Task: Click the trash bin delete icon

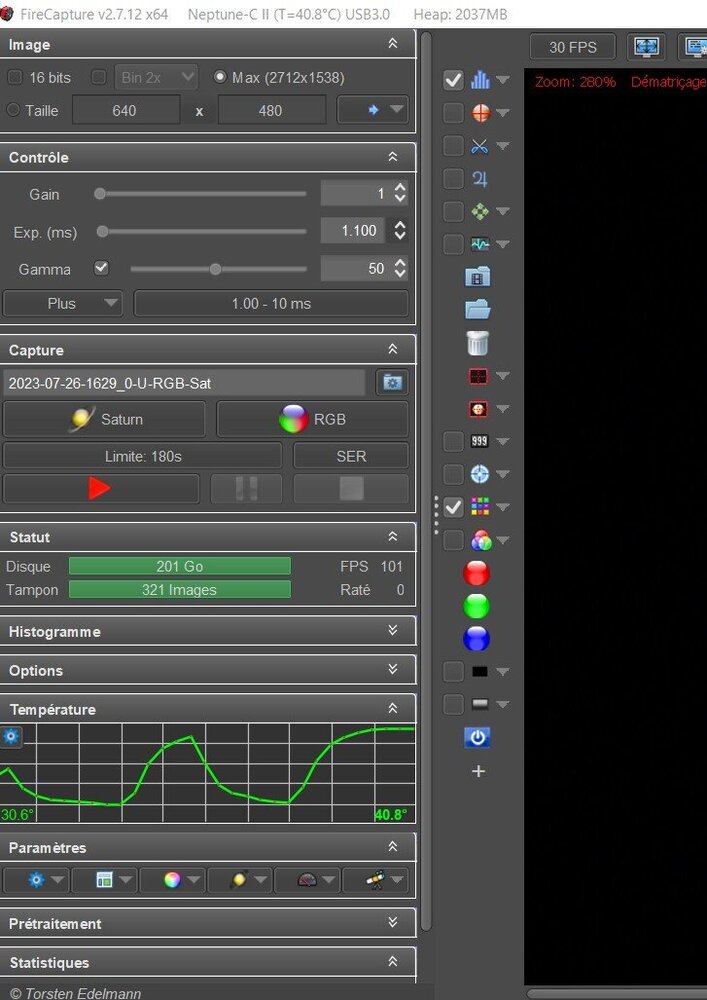Action: coord(478,343)
